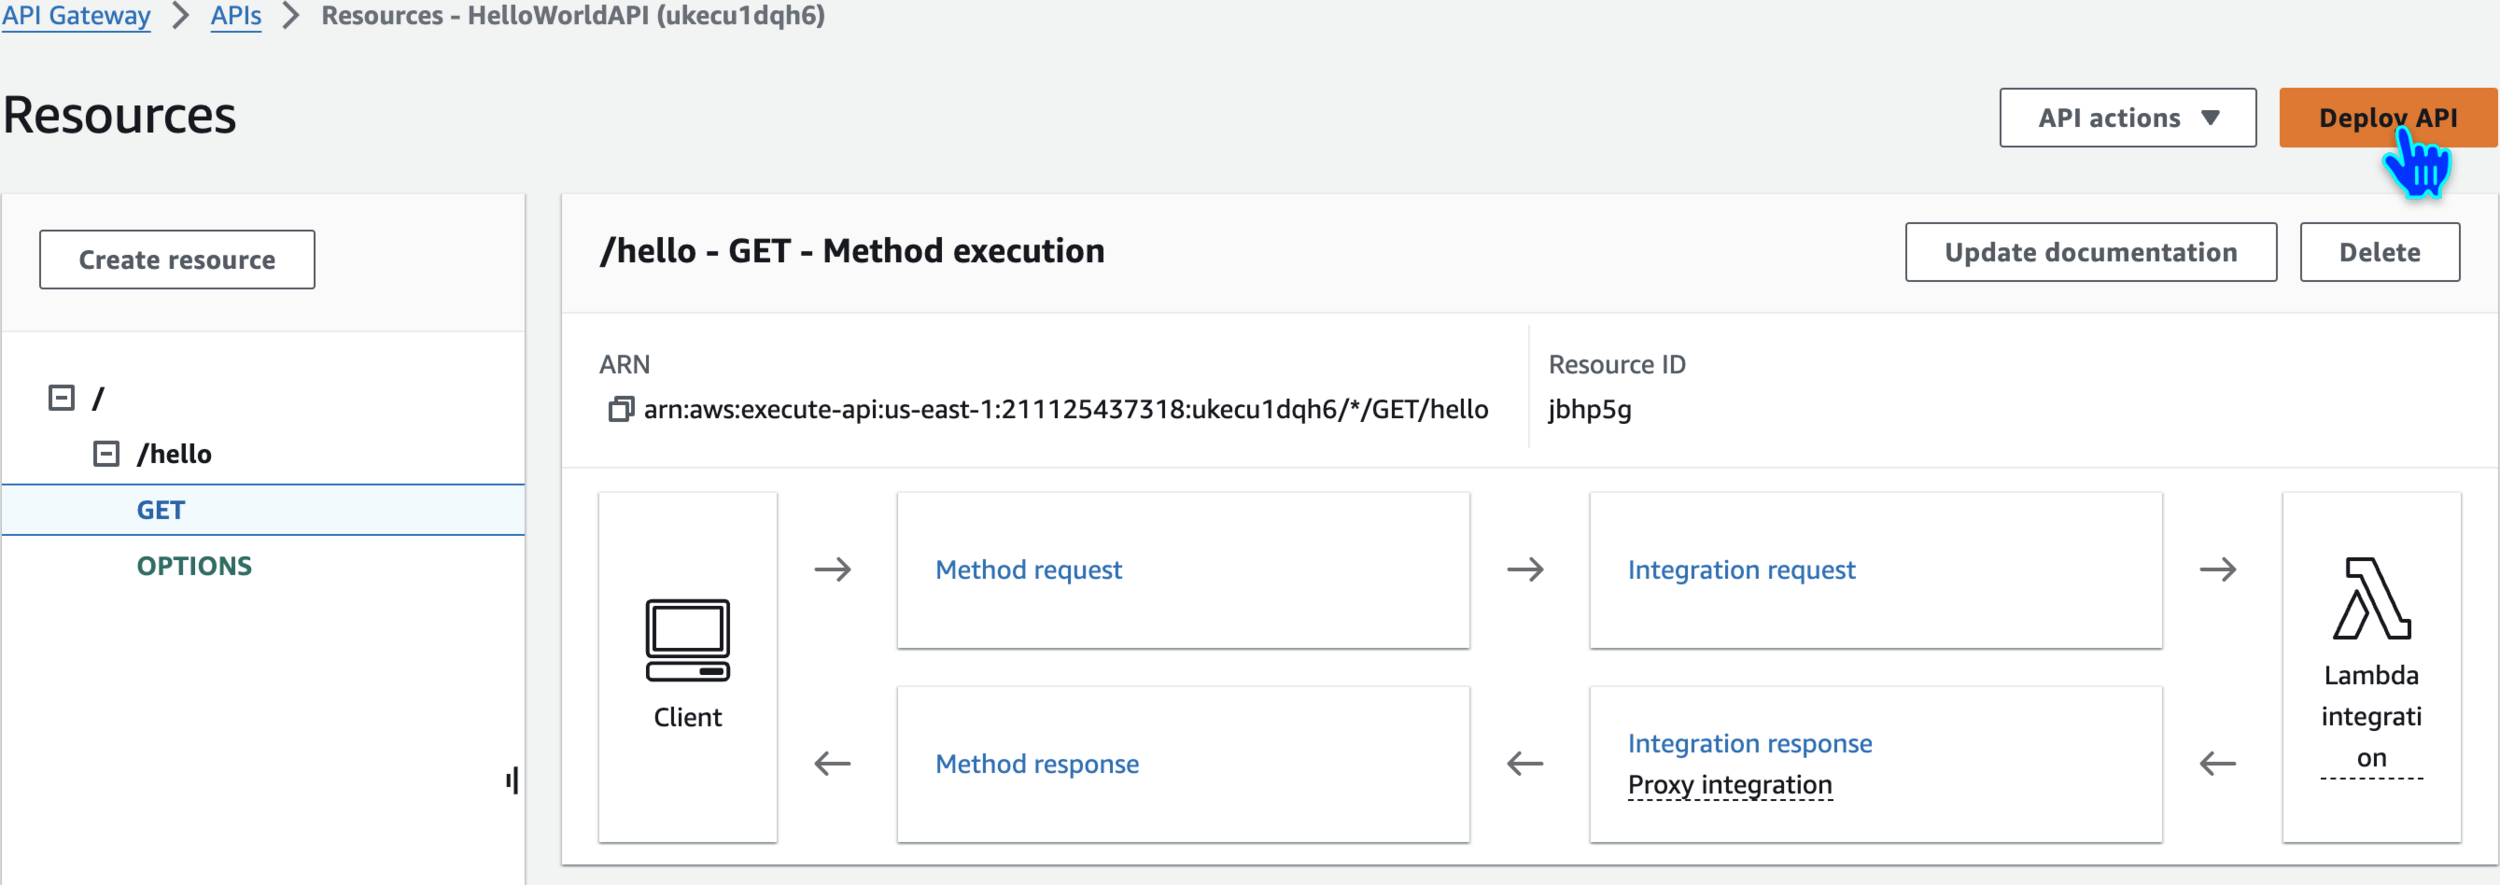The height and width of the screenshot is (885, 2500).
Task: Click the Client computer icon
Action: pyautogui.click(x=687, y=640)
